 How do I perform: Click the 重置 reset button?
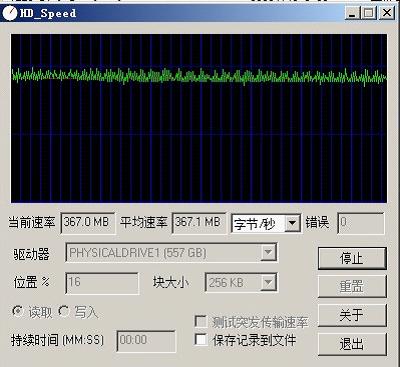[x=352, y=286]
